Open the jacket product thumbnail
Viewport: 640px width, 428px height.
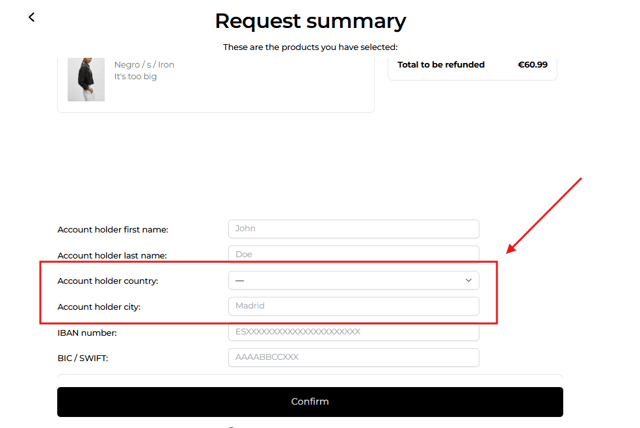86,79
